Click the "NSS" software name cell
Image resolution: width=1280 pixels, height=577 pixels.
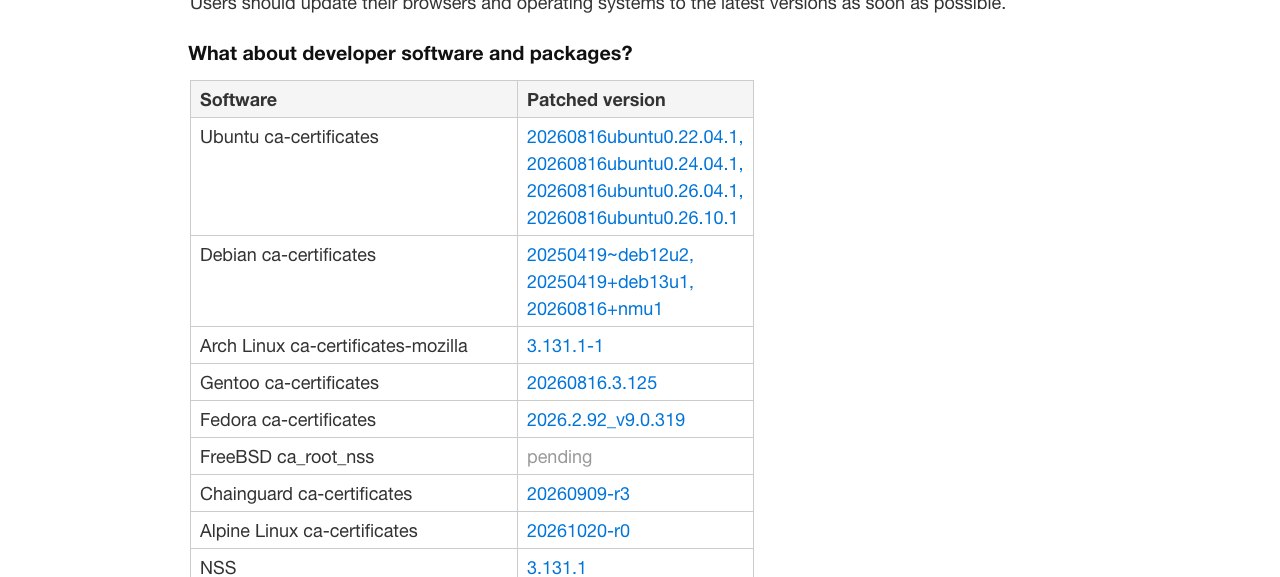pos(354,563)
